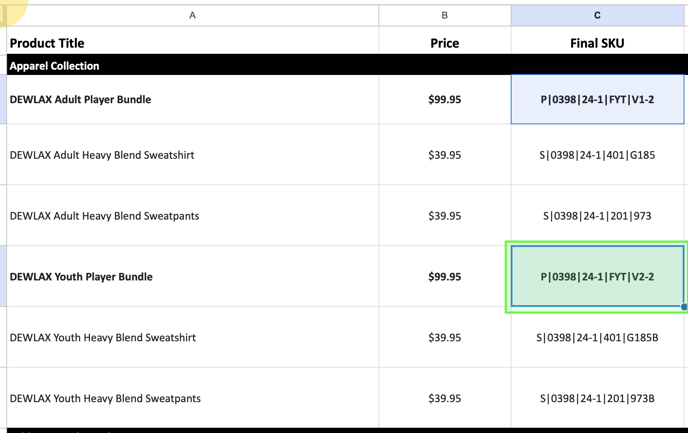This screenshot has width=688, height=433.
Task: Click the Product Title header cell
Action: (x=192, y=43)
